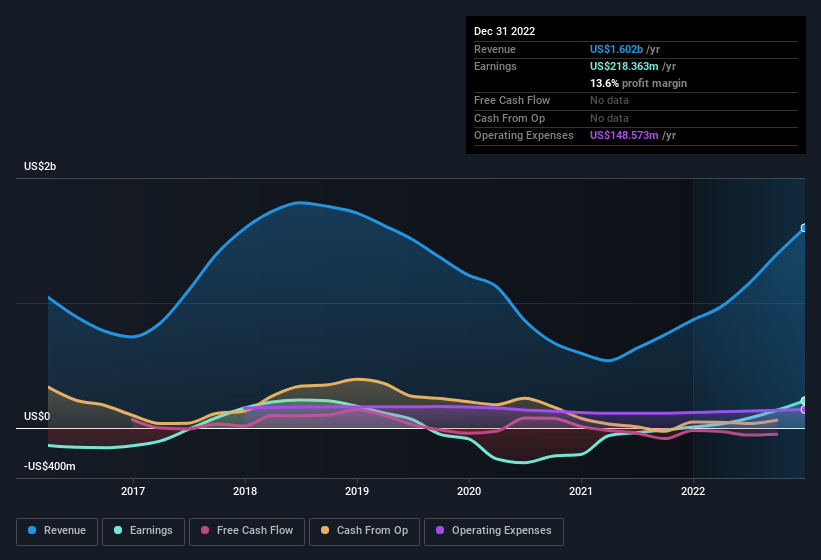This screenshot has height=560, width=821.
Task: Toggle the Free Cash Flow legend button
Action: pos(247,531)
